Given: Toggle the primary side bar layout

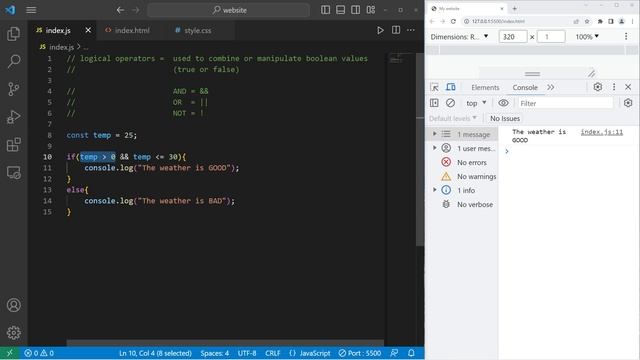Looking at the screenshot, I should click(325, 10).
